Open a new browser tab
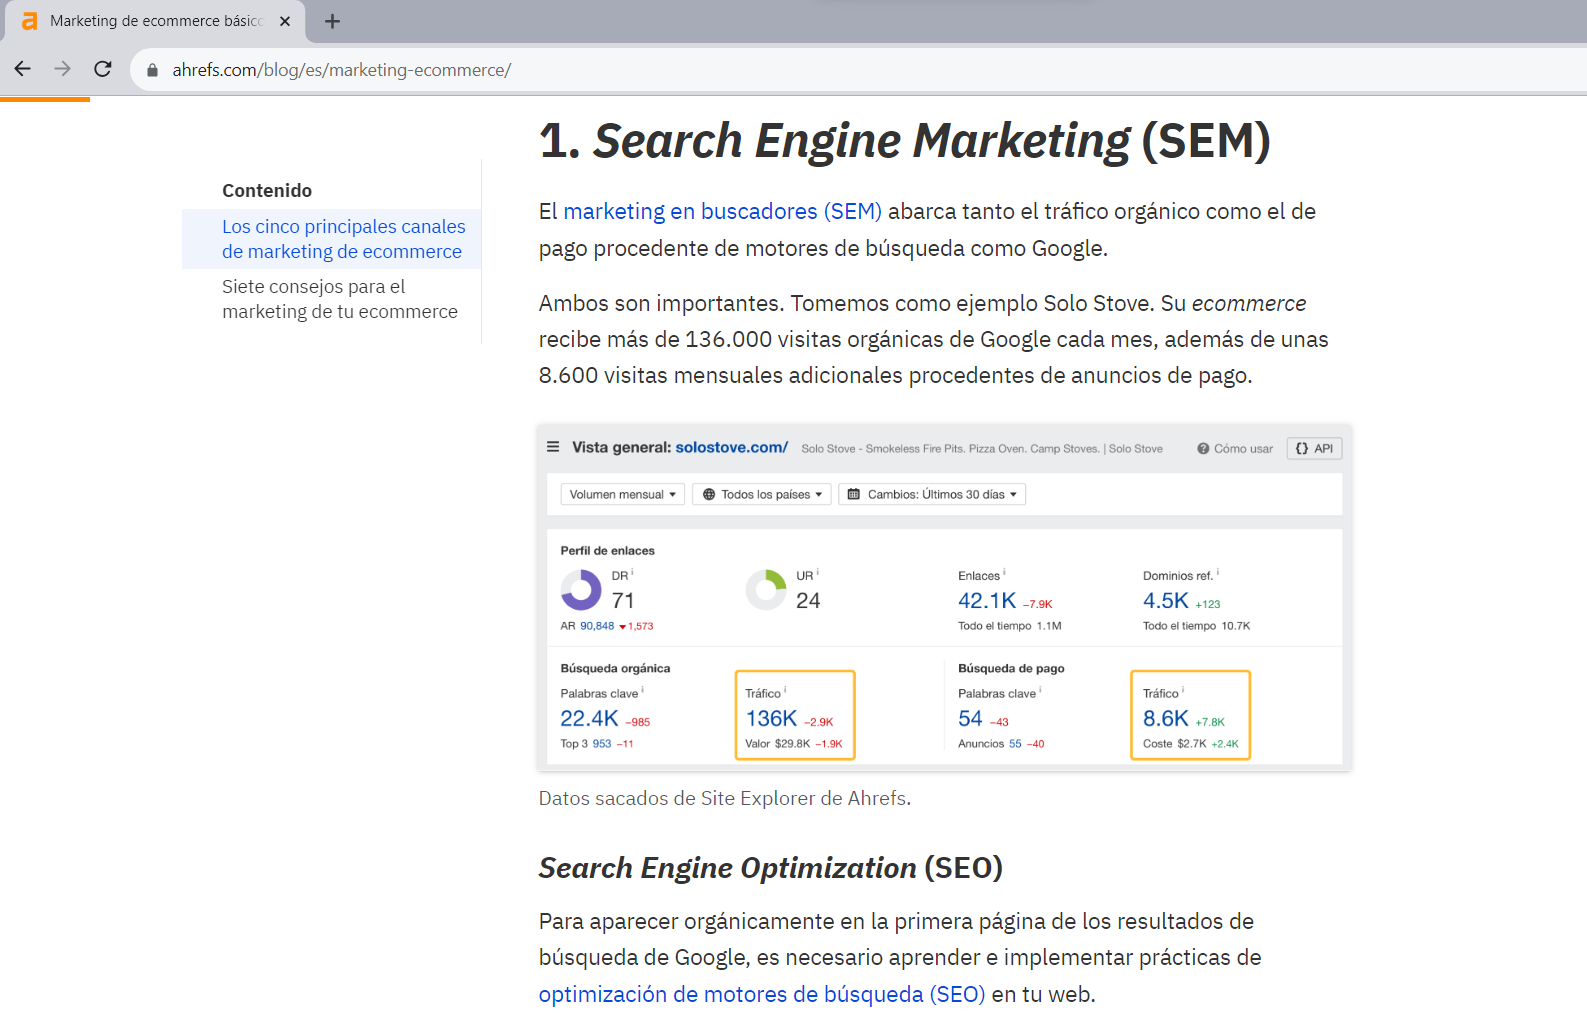Viewport: 1587px width, 1020px height. coord(333,21)
